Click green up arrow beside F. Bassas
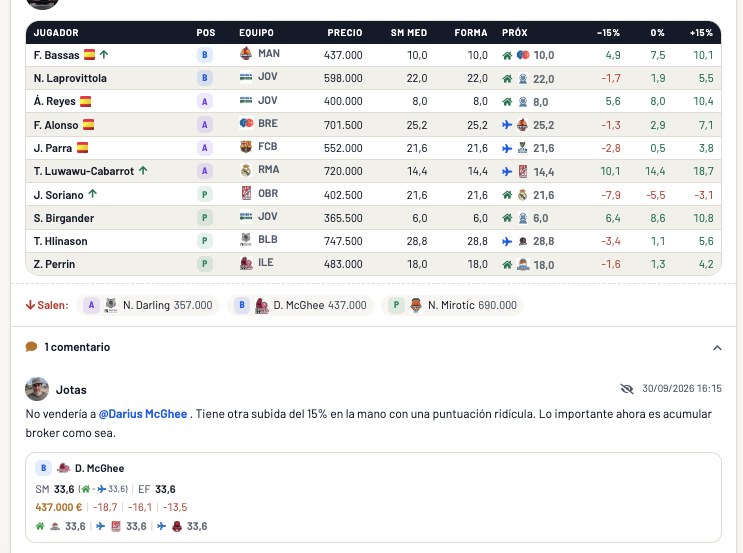This screenshot has height=553, width=743. [x=104, y=54]
